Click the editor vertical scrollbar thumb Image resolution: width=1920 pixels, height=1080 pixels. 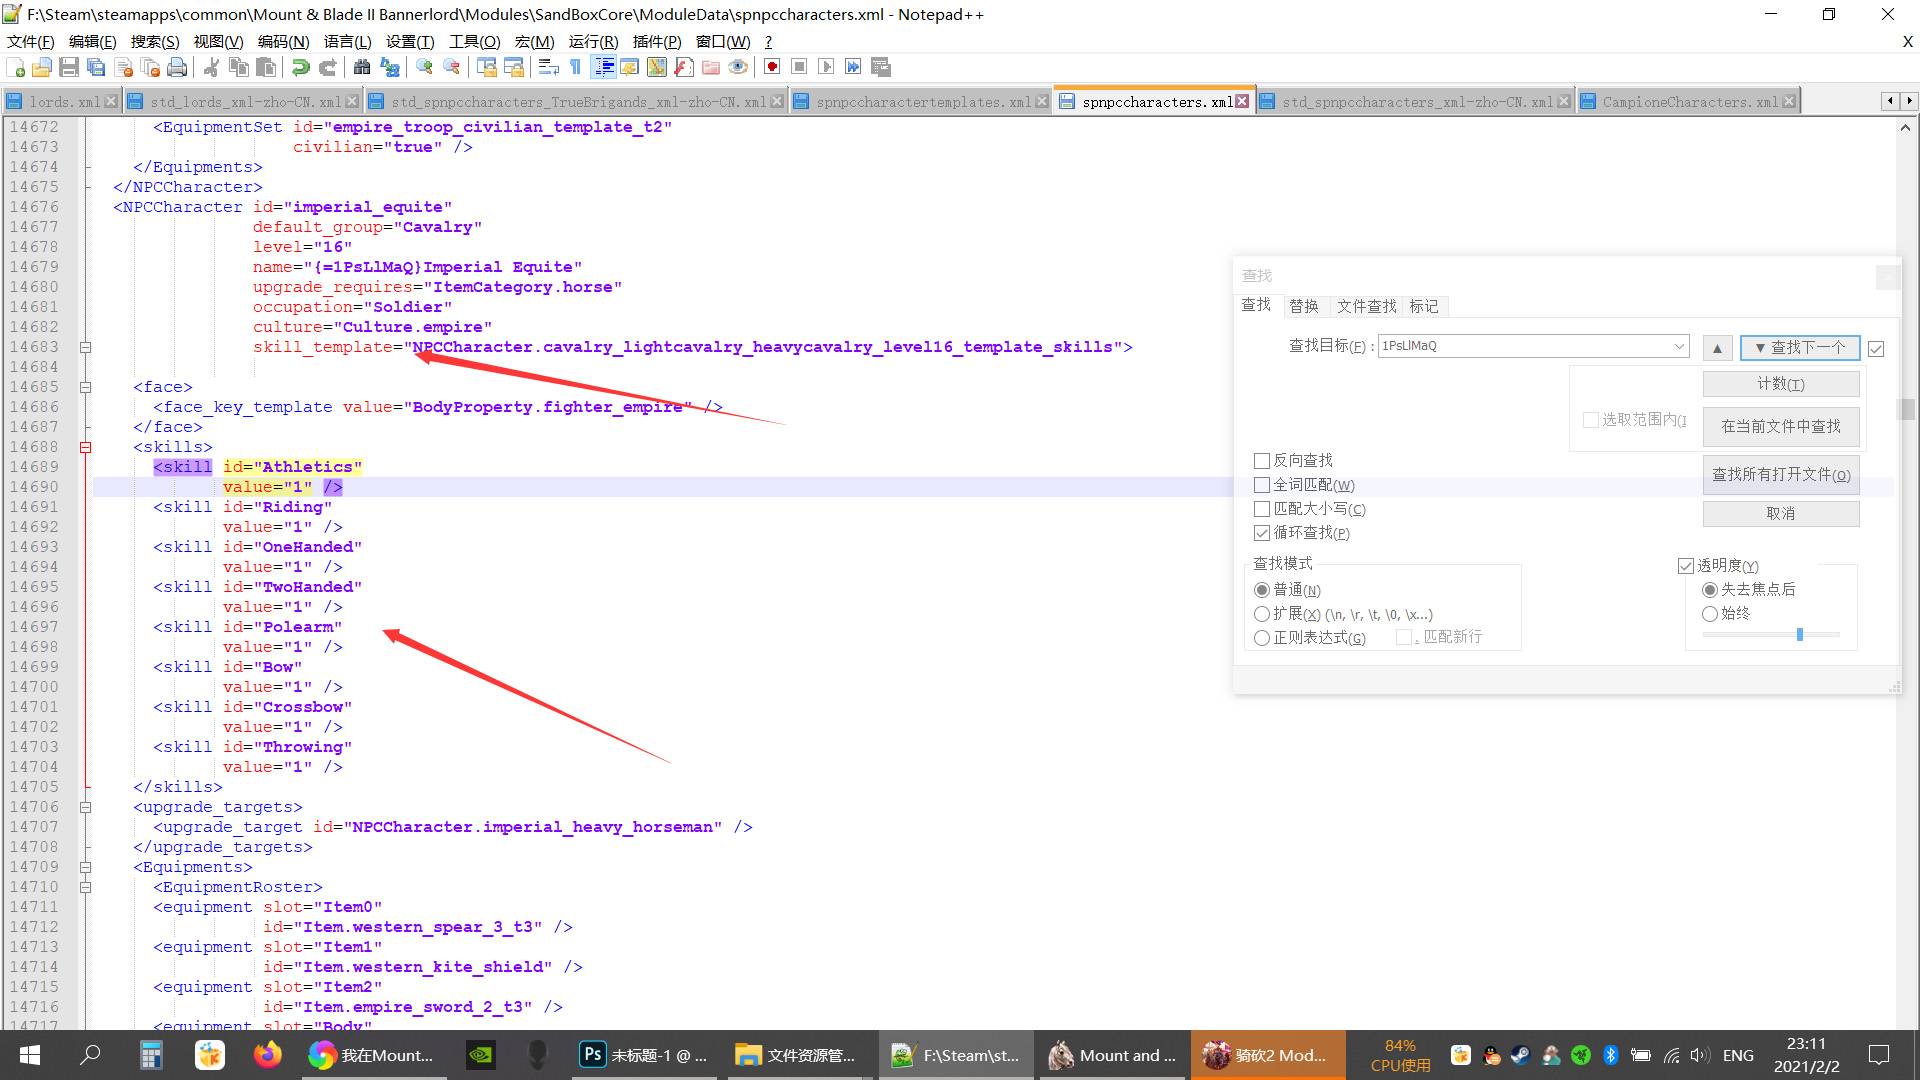coord(1908,410)
